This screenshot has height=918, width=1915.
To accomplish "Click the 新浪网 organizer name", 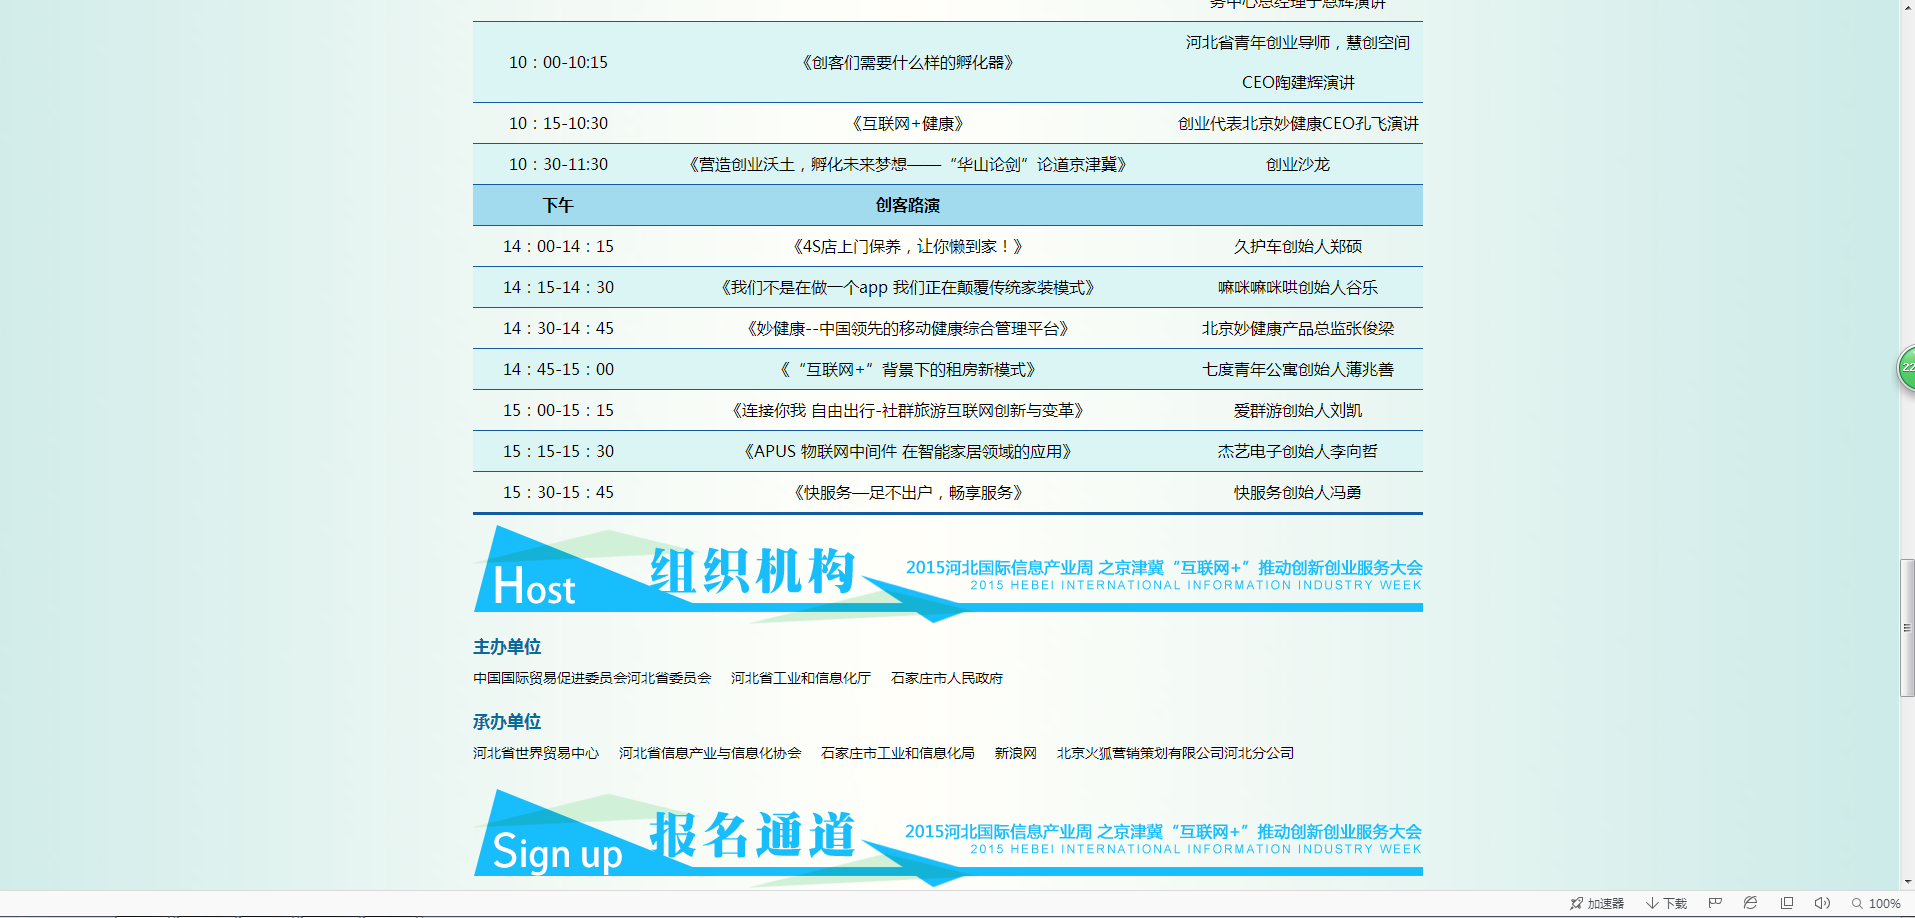I will tap(1015, 753).
